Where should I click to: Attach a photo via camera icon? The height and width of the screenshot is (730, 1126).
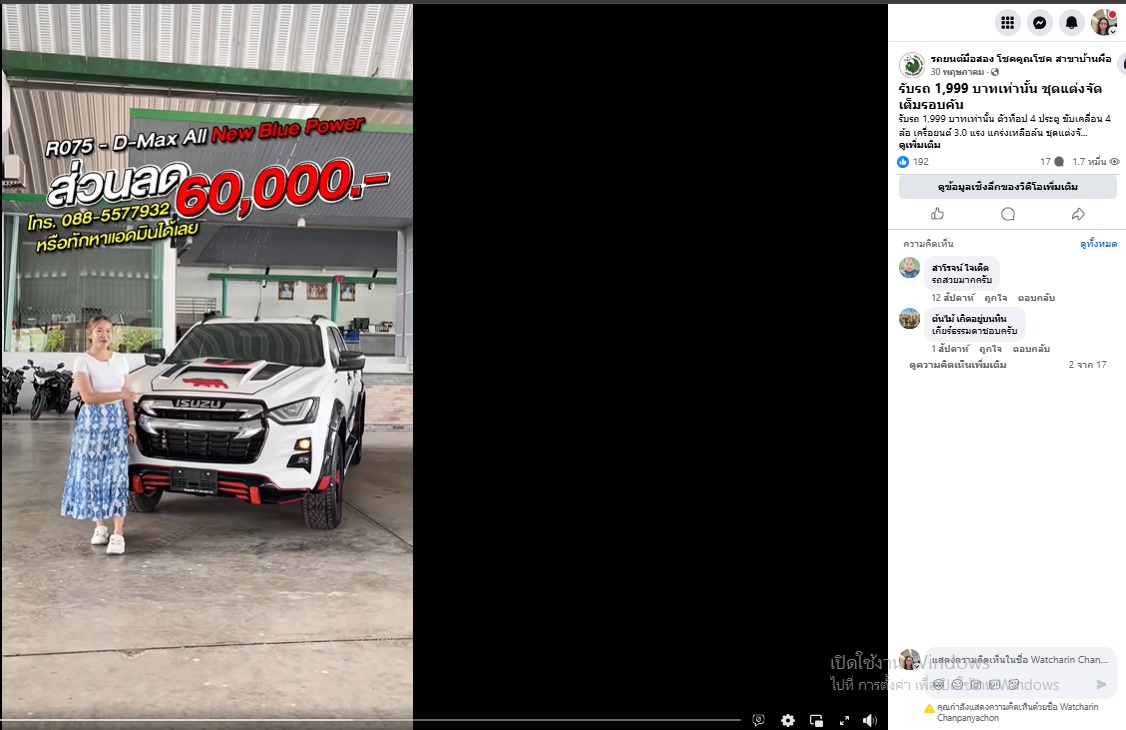[976, 684]
